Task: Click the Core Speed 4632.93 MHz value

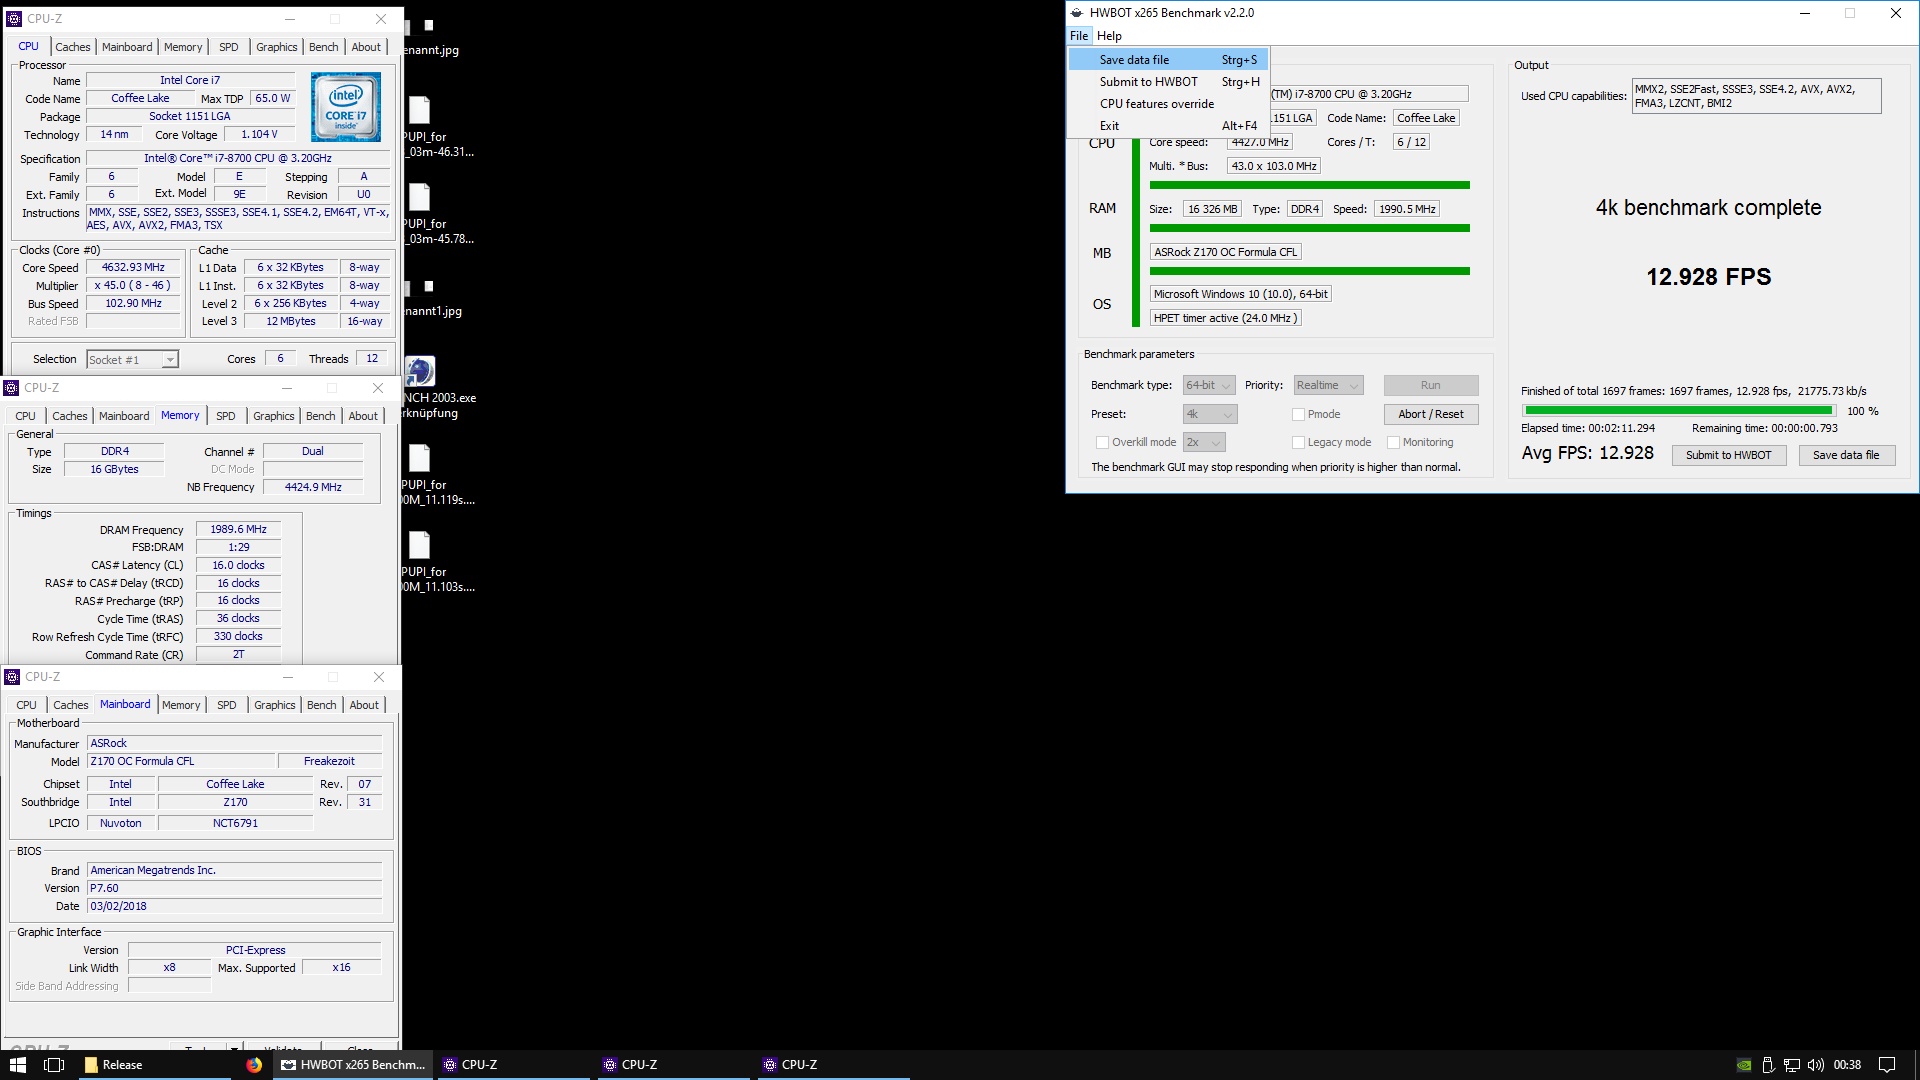Action: point(133,268)
